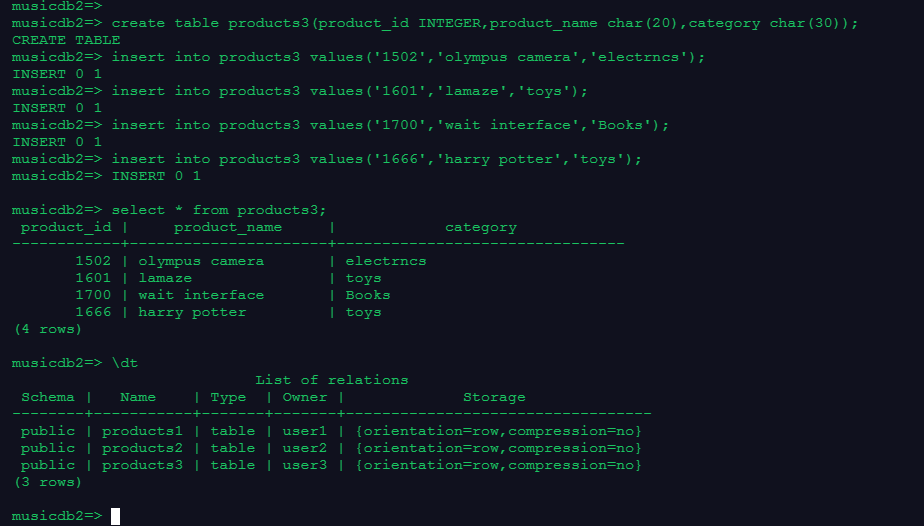
Task: Select the 1502 cell in query results
Action: tap(93, 261)
